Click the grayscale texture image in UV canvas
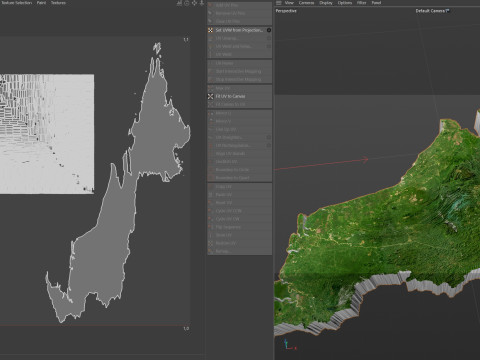The width and height of the screenshot is (480, 360). tap(47, 134)
